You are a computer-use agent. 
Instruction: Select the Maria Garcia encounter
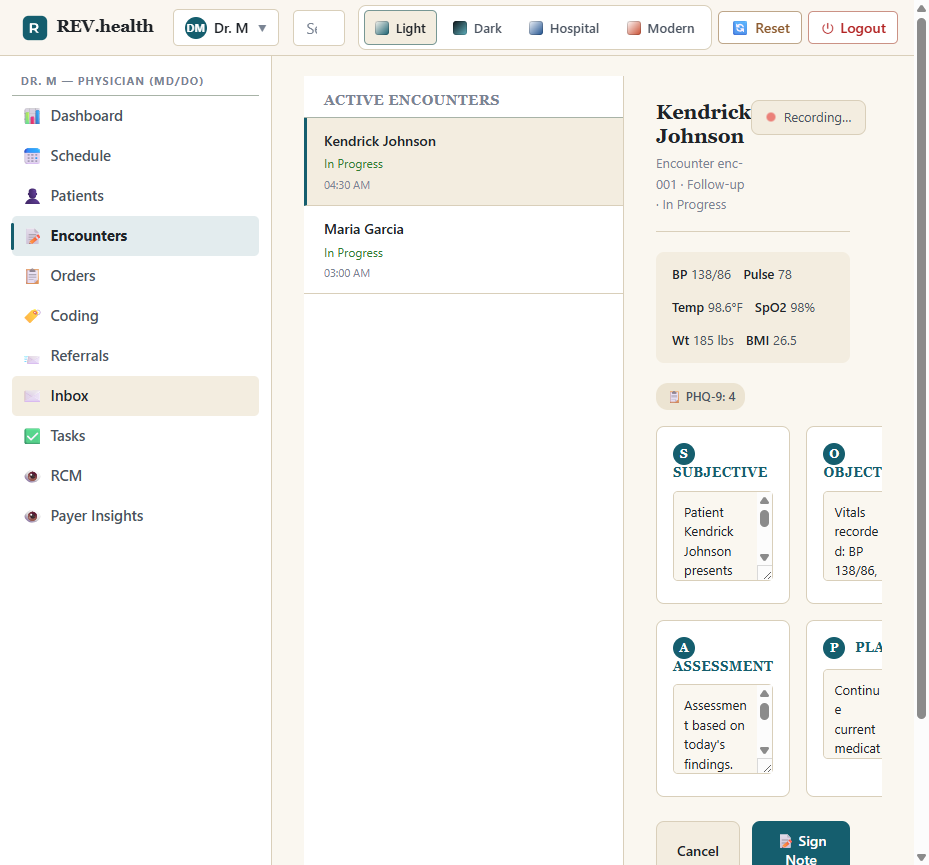(x=464, y=250)
